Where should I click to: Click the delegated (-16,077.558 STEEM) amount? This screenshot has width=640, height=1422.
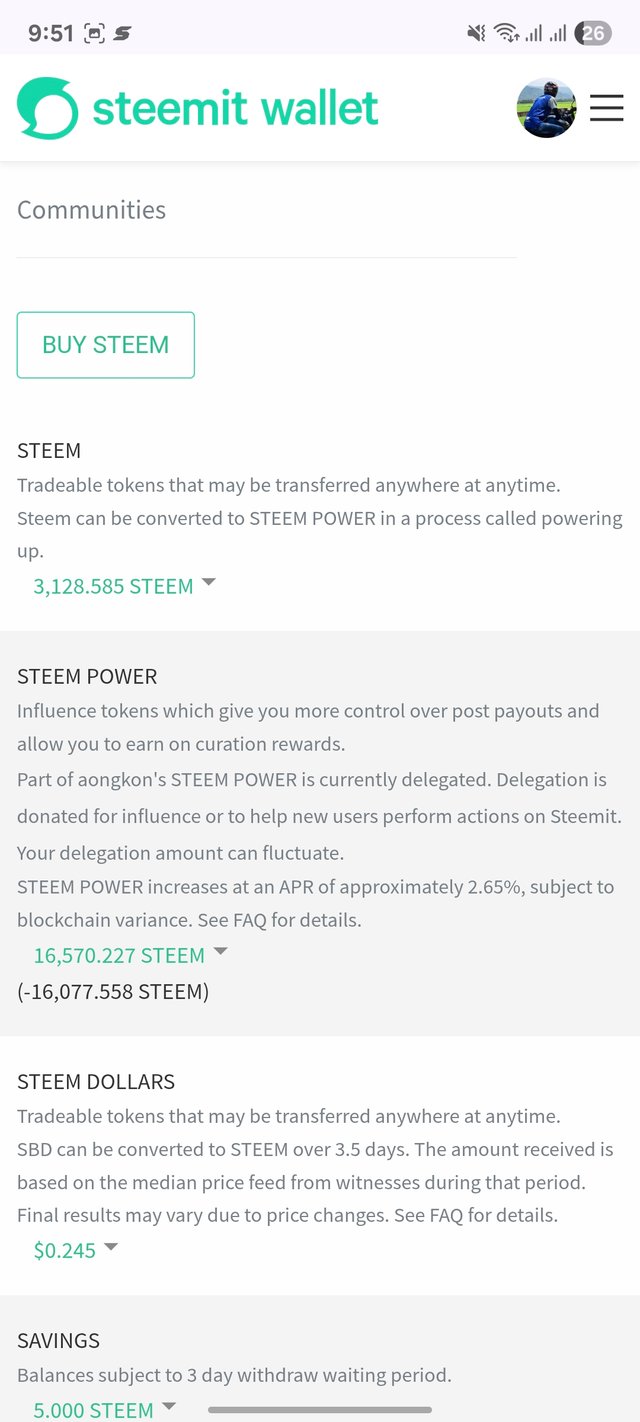point(113,992)
